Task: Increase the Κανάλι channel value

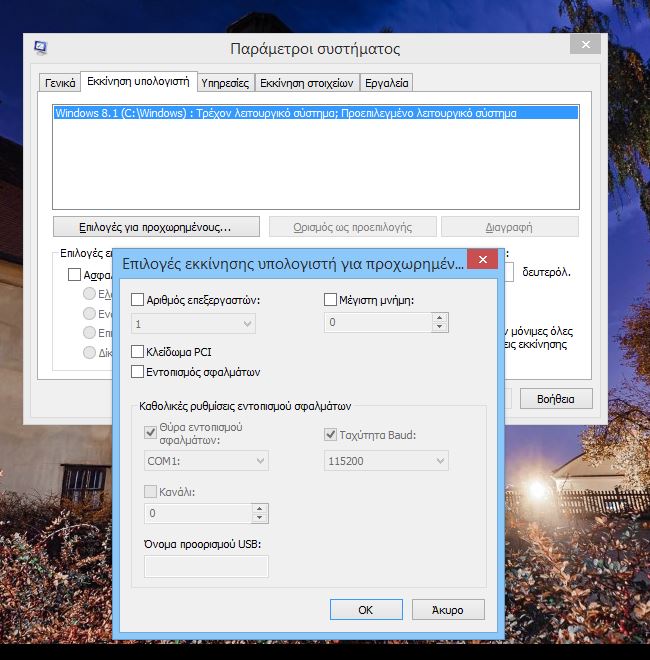Action: pos(260,508)
